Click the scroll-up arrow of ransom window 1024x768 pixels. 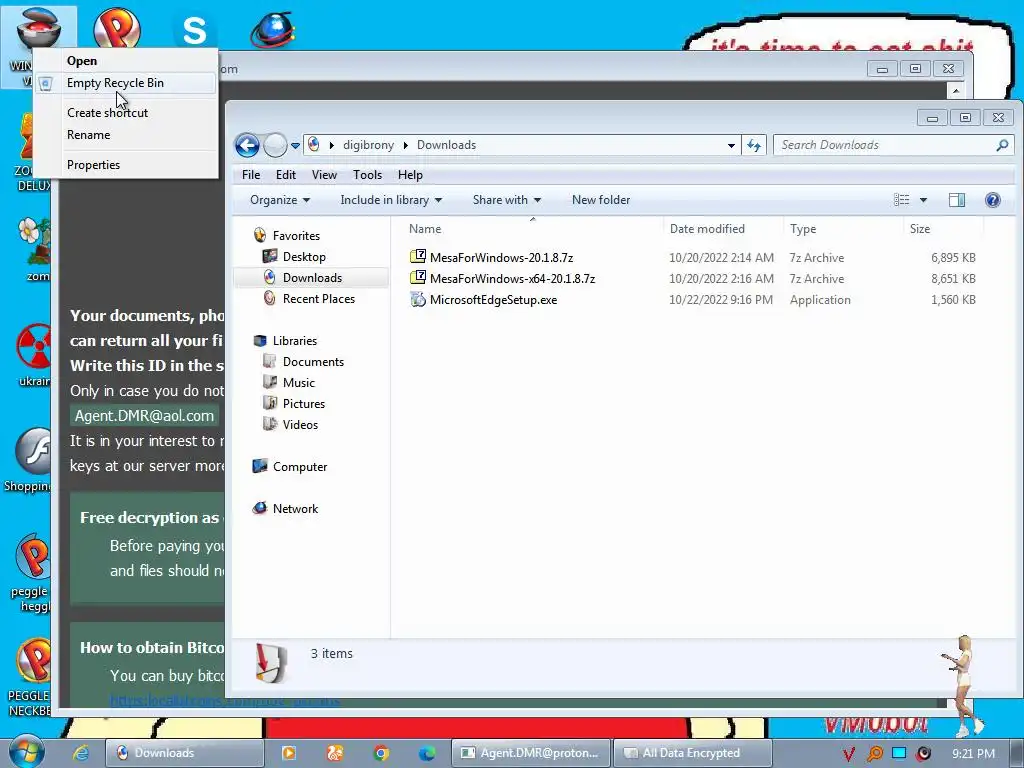[x=955, y=90]
